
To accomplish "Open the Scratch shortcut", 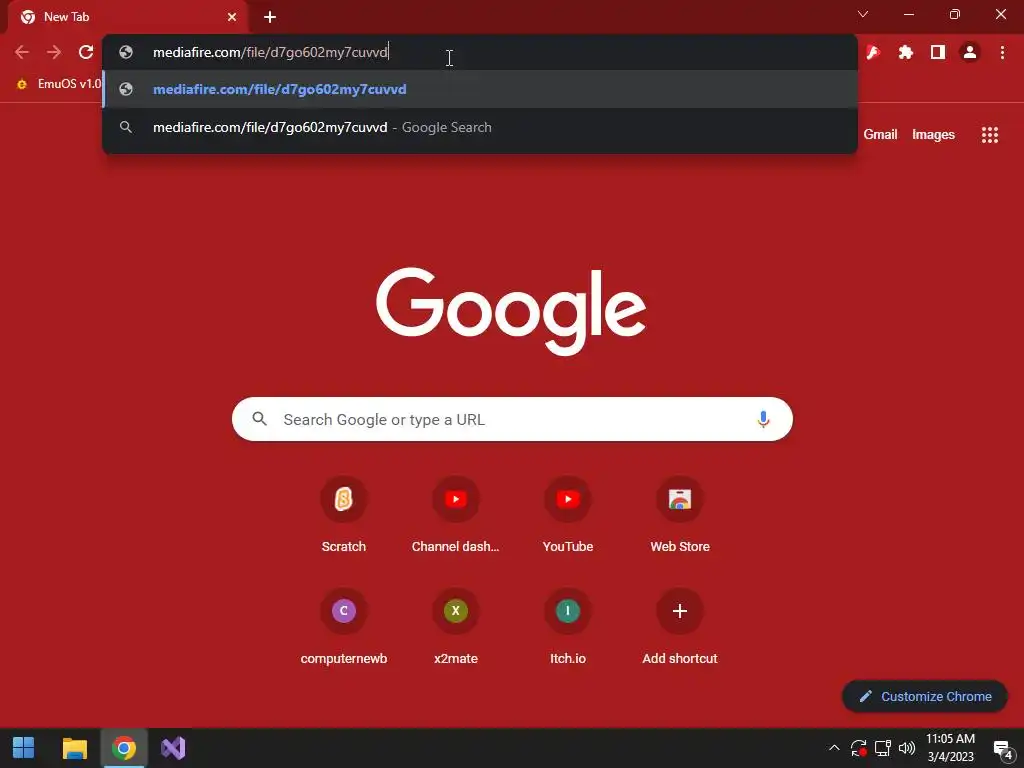I will click(x=344, y=515).
